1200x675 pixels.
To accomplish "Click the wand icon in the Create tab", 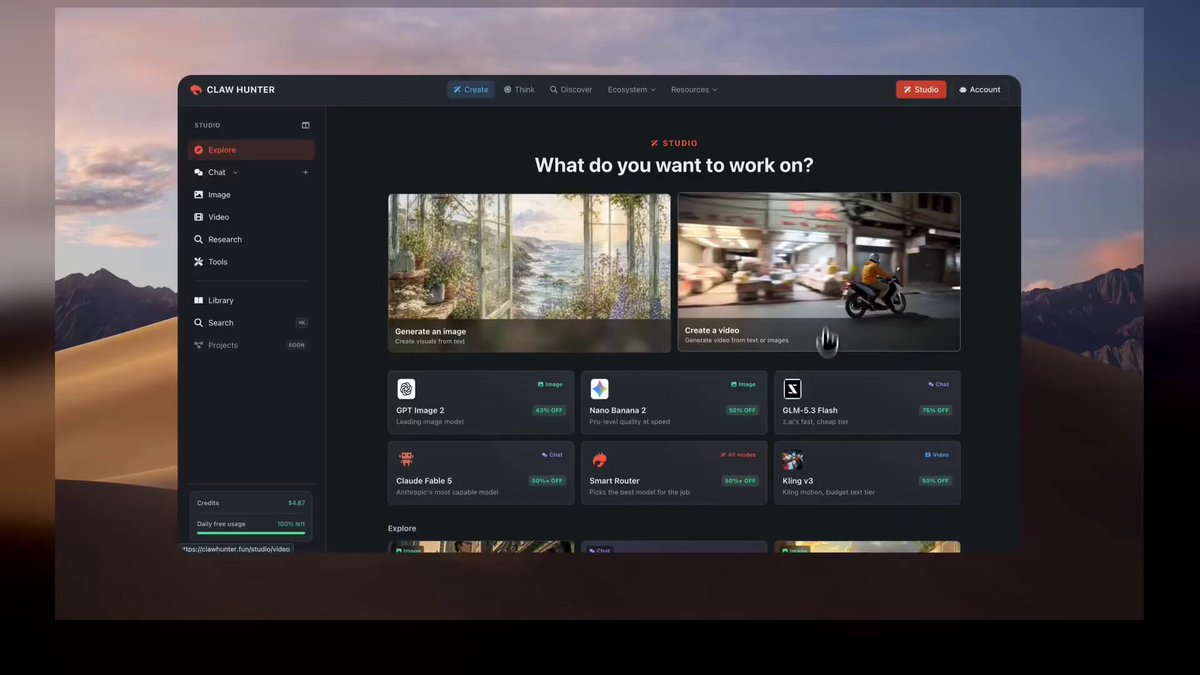I will (457, 90).
